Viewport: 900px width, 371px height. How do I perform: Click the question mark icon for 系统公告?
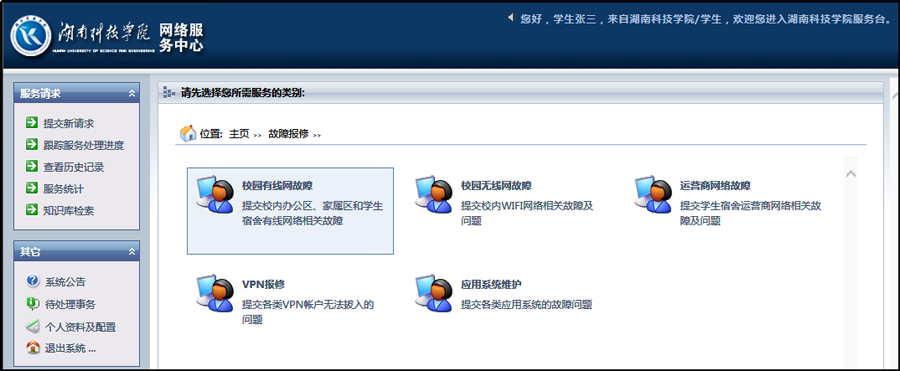pyautogui.click(x=33, y=281)
